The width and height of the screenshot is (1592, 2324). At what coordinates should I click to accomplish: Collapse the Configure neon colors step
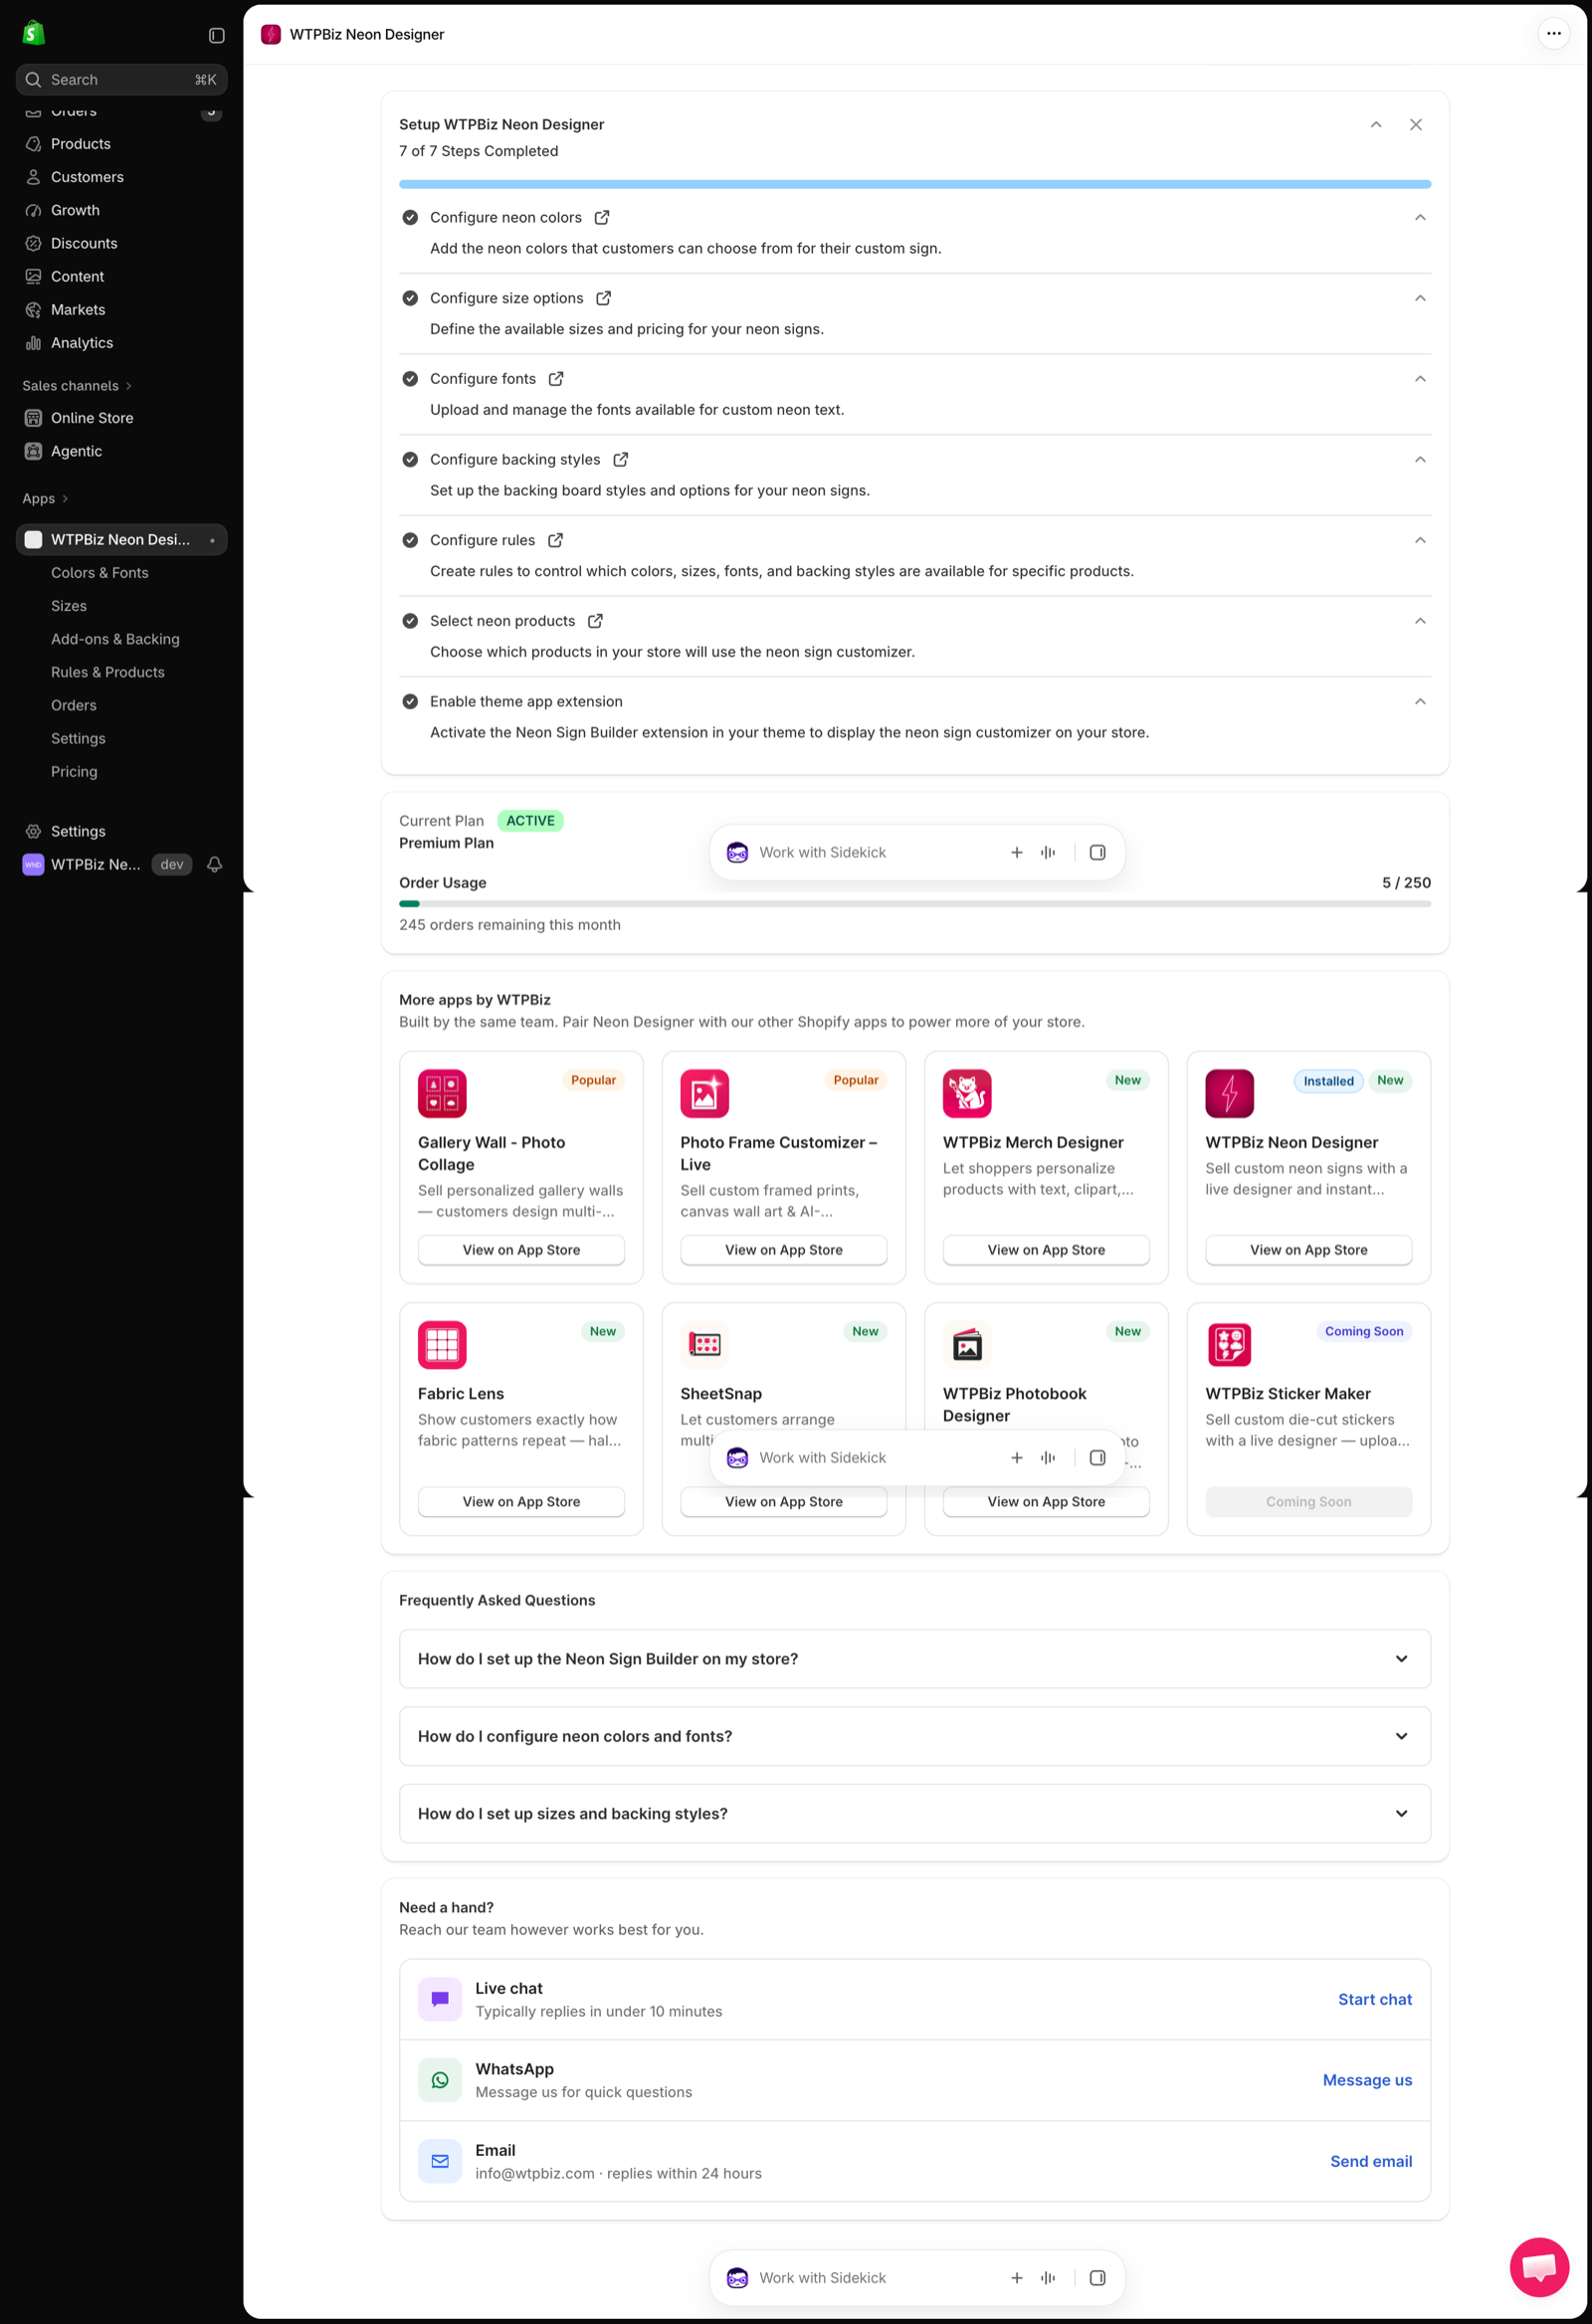point(1419,217)
